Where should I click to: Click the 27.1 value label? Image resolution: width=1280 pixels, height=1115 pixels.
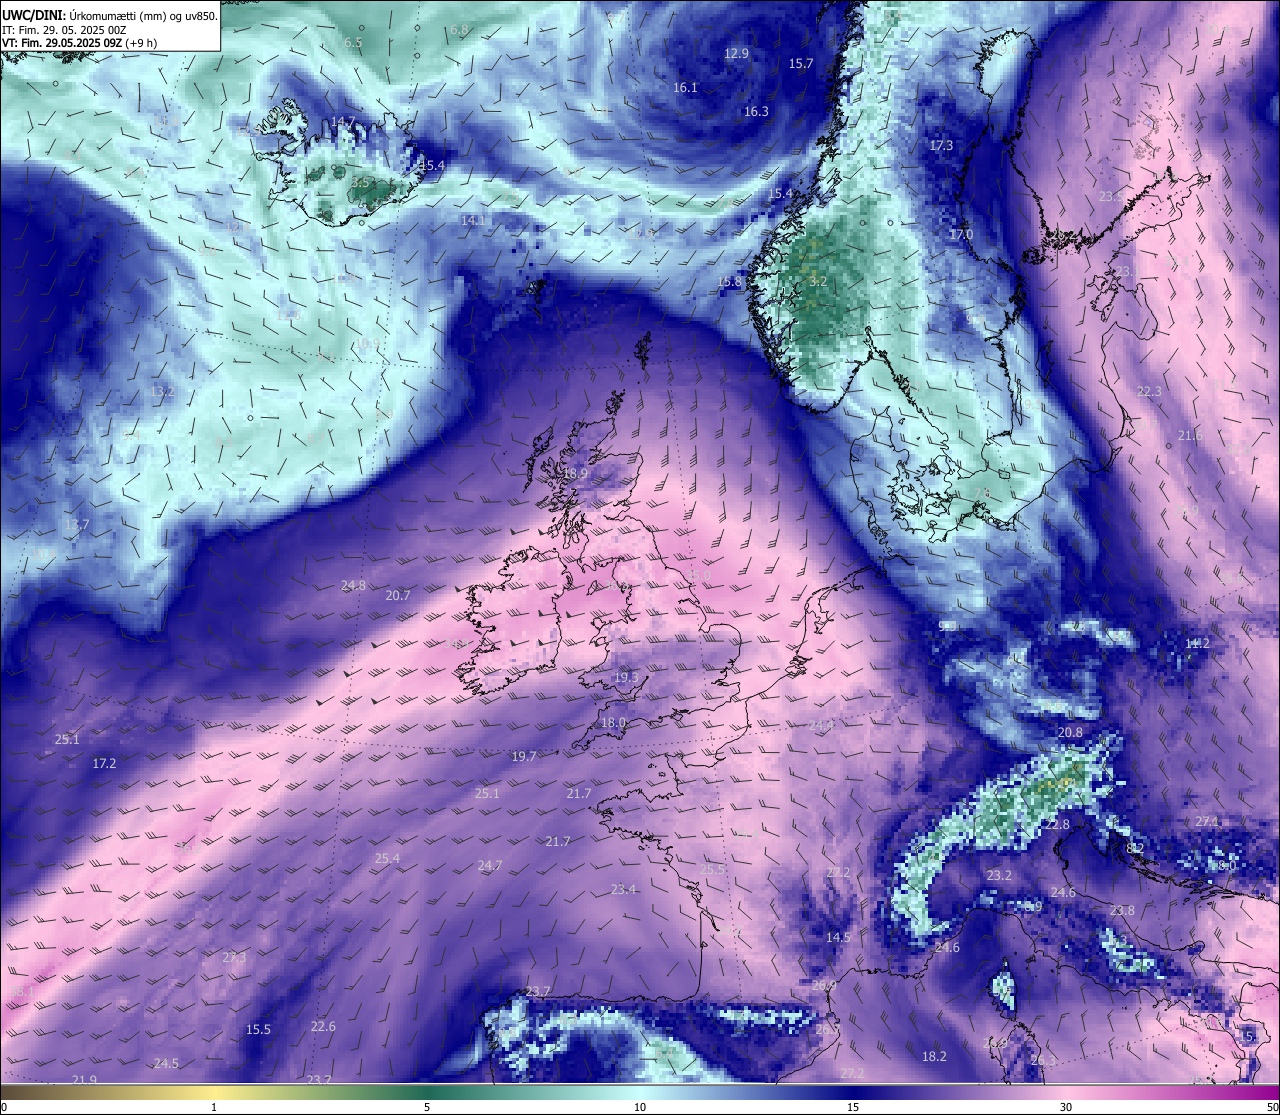[x=1207, y=822]
